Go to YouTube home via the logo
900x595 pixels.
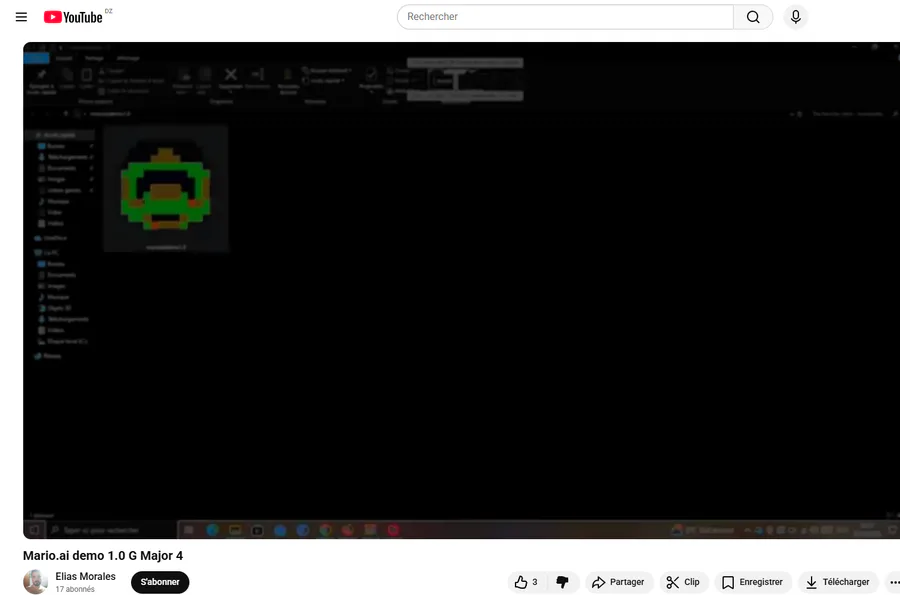tap(73, 17)
